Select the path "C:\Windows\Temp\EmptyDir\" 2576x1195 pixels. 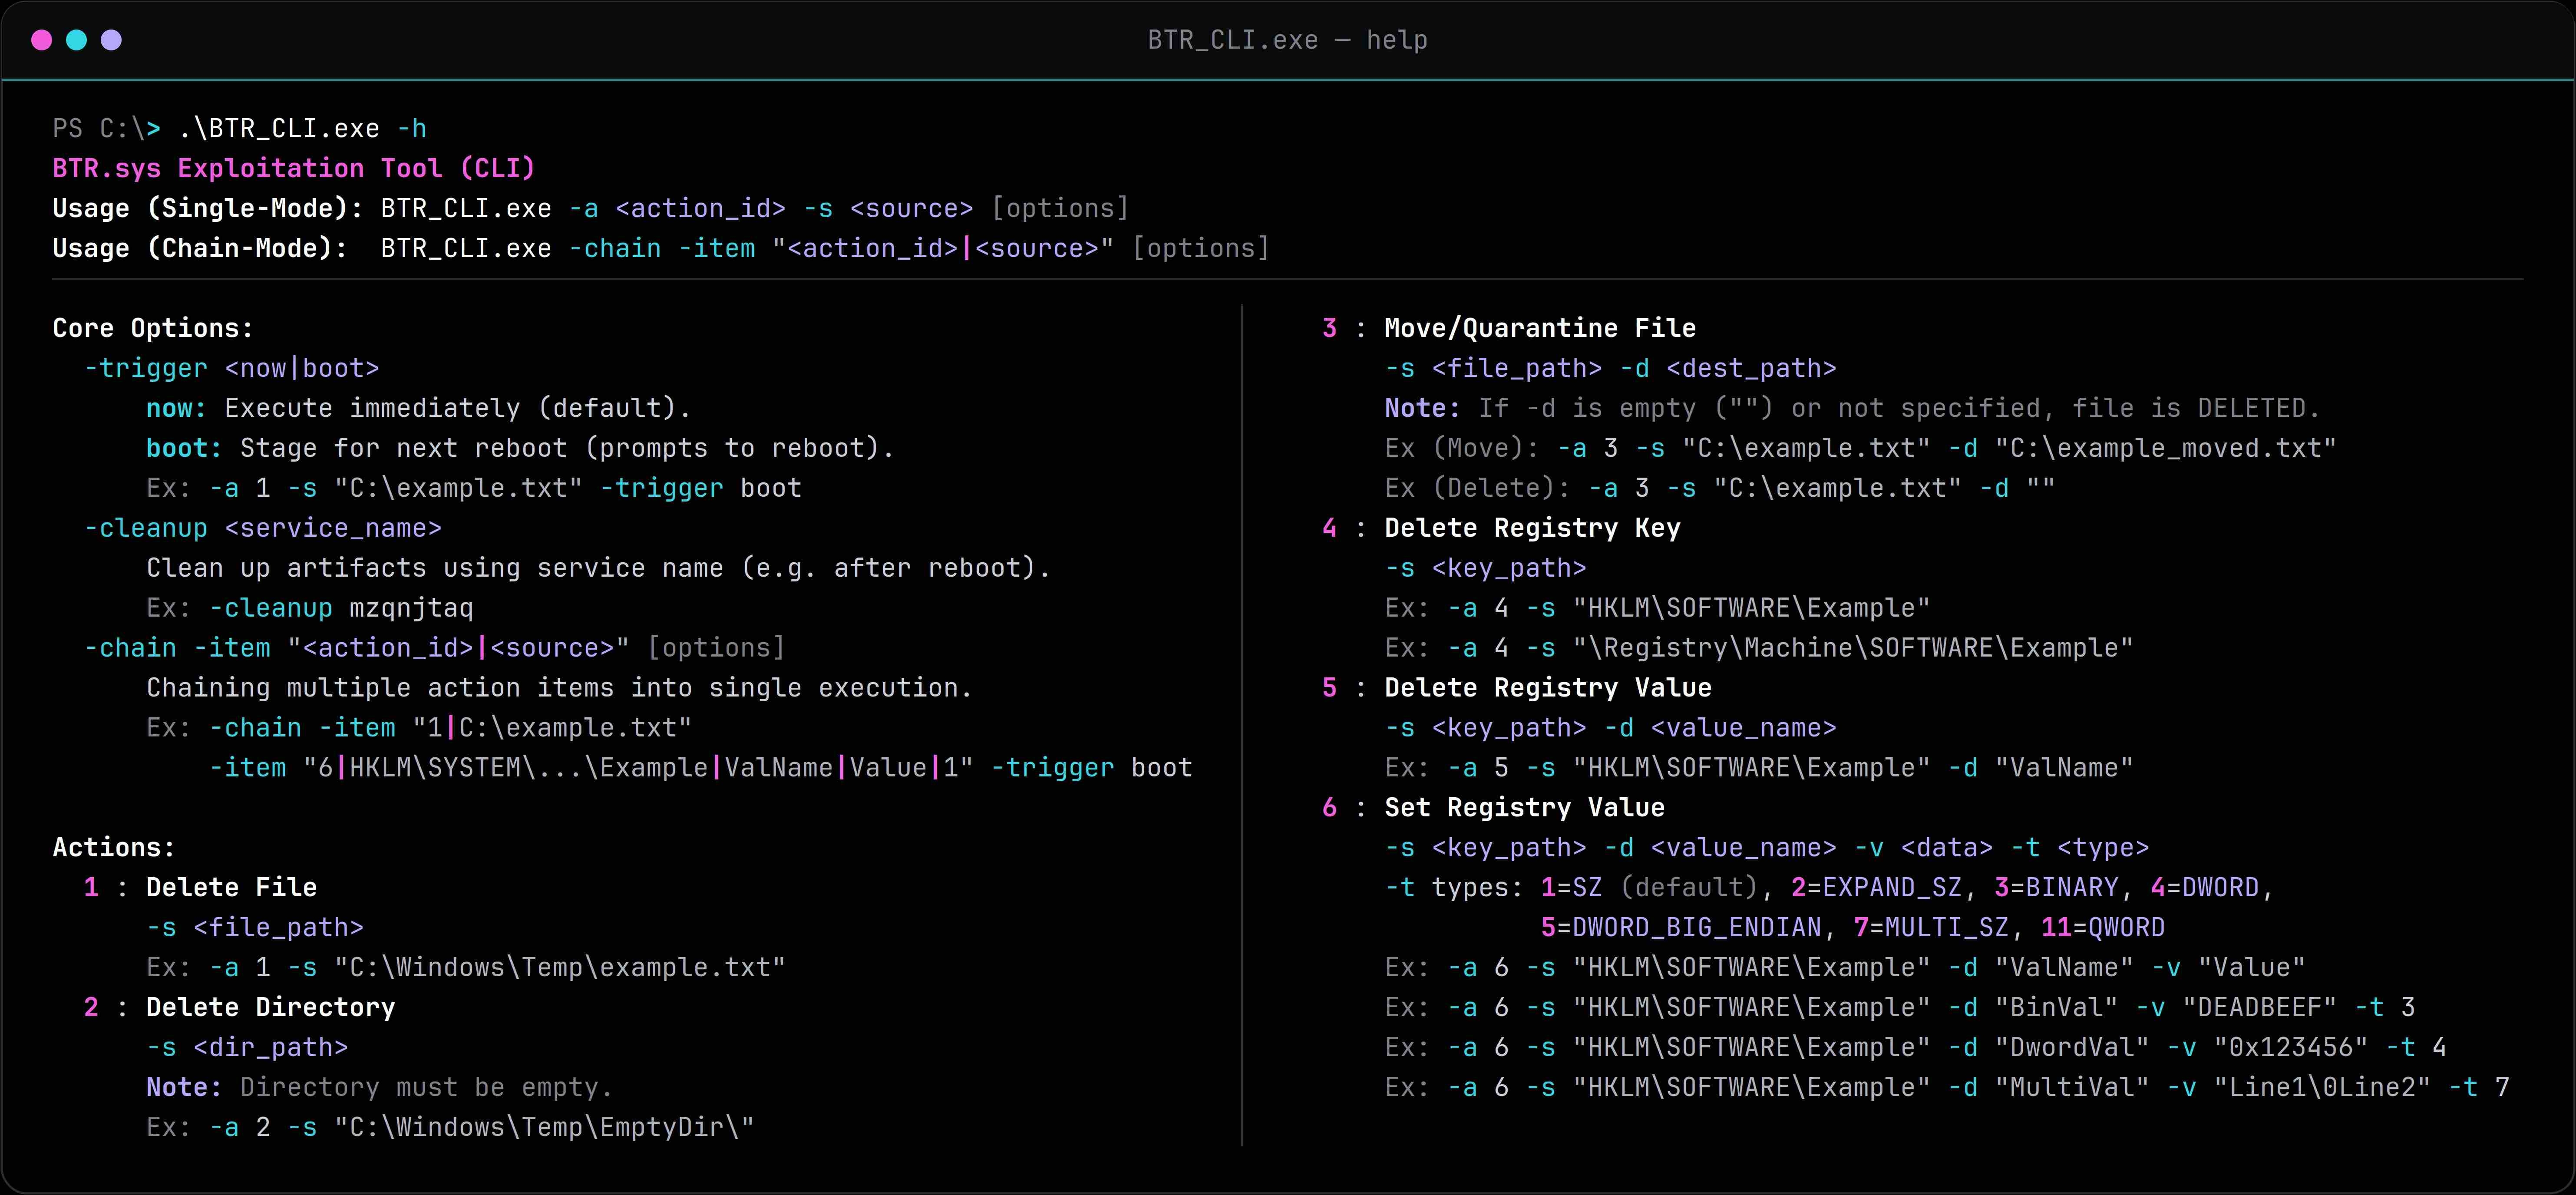pos(544,1128)
